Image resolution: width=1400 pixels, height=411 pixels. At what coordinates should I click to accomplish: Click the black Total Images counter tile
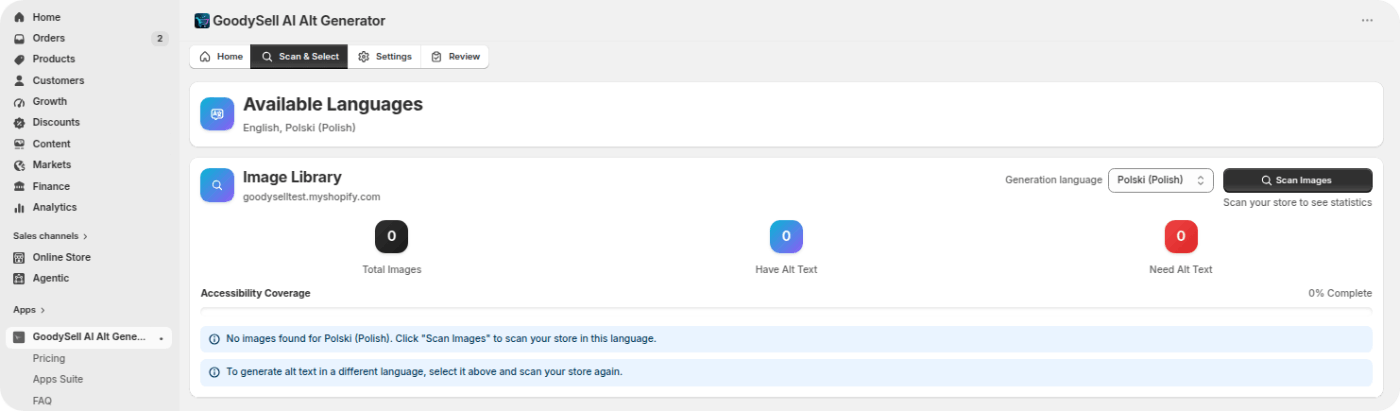pyautogui.click(x=391, y=236)
